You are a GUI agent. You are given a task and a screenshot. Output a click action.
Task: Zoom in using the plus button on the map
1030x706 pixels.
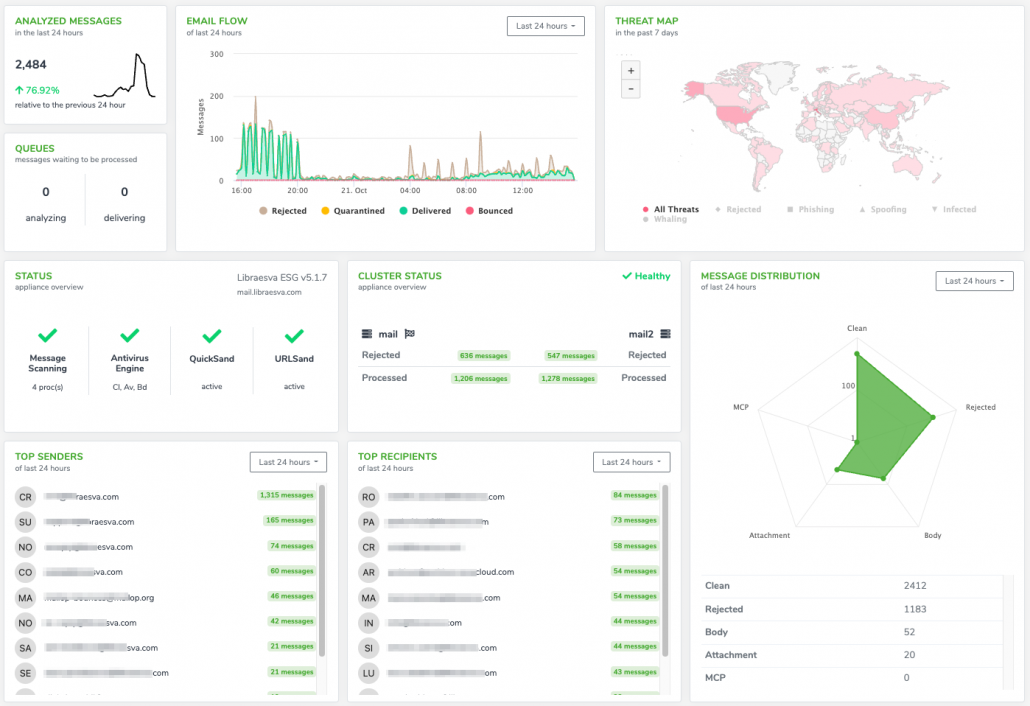pos(631,71)
